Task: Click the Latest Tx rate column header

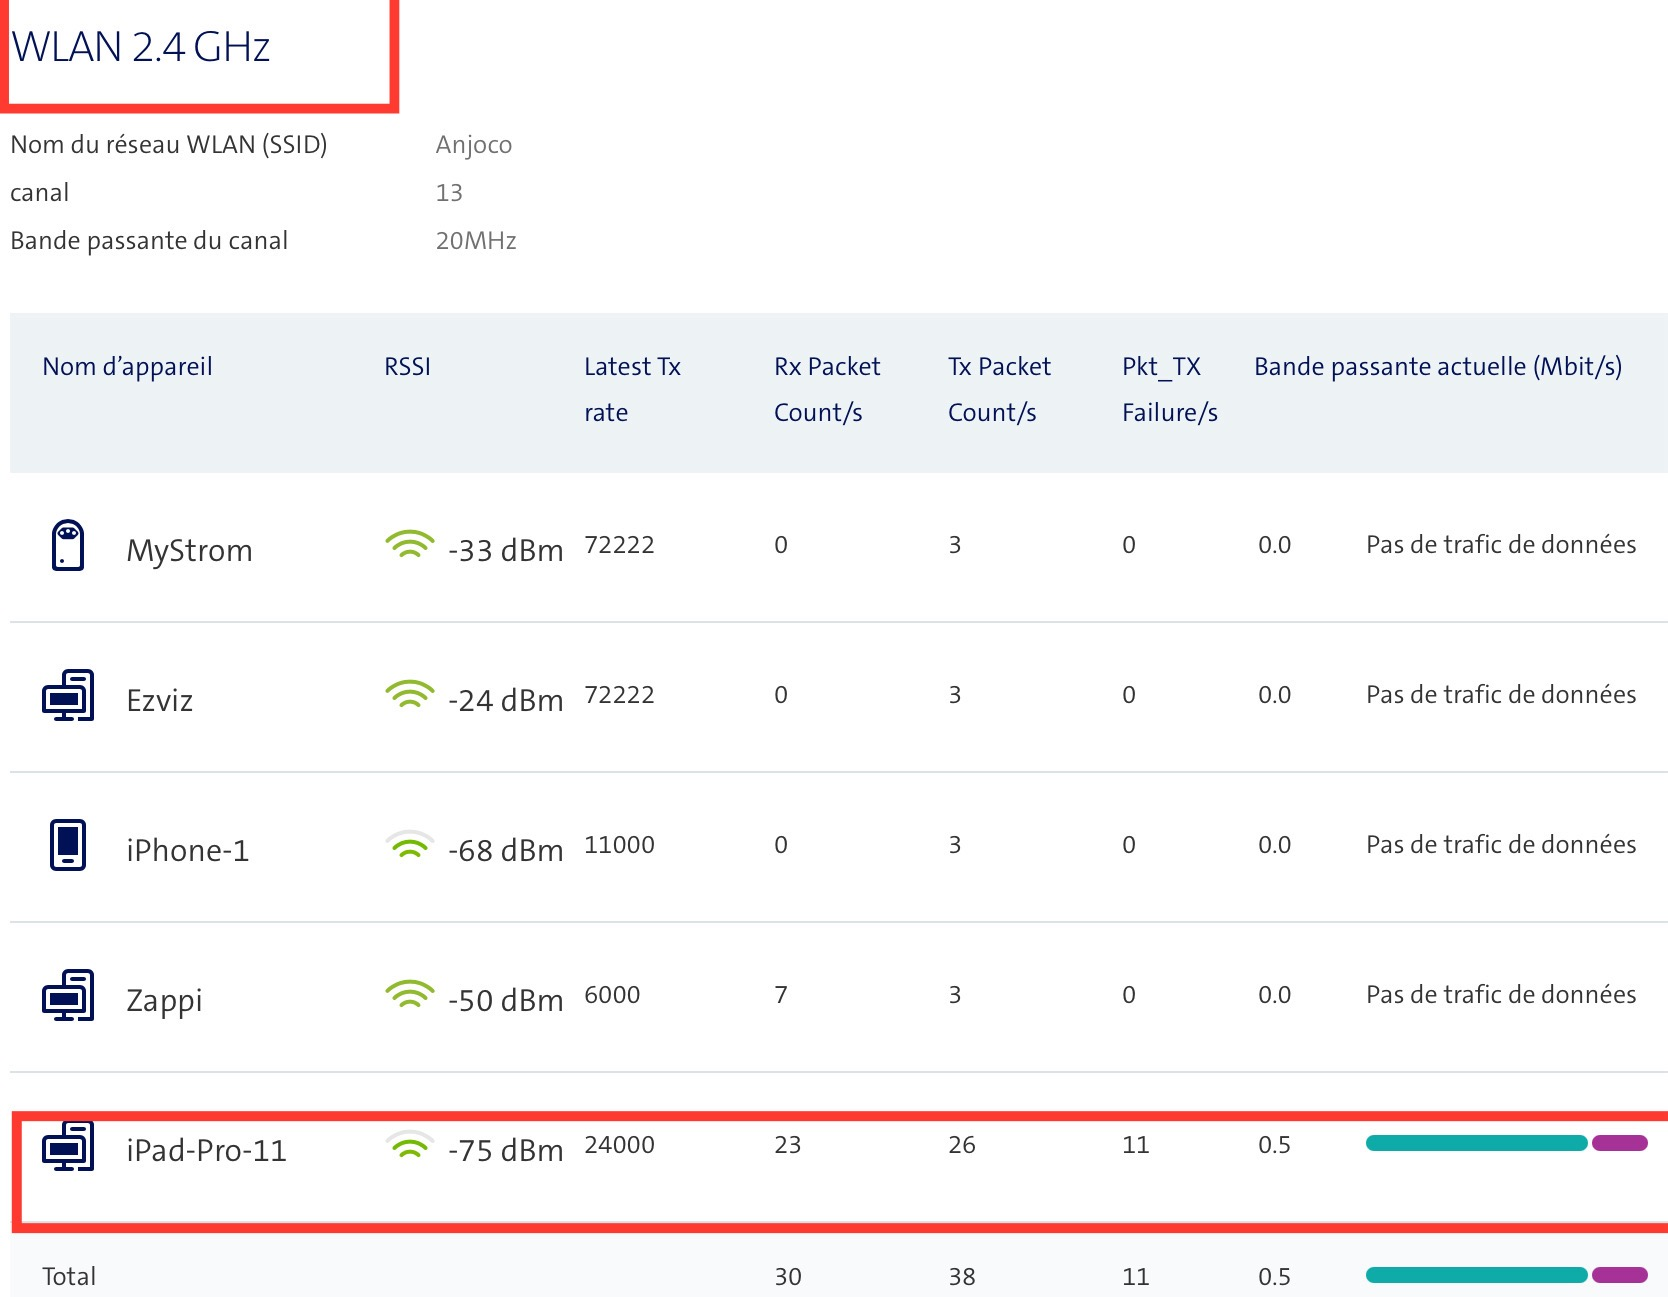Action: click(x=632, y=389)
